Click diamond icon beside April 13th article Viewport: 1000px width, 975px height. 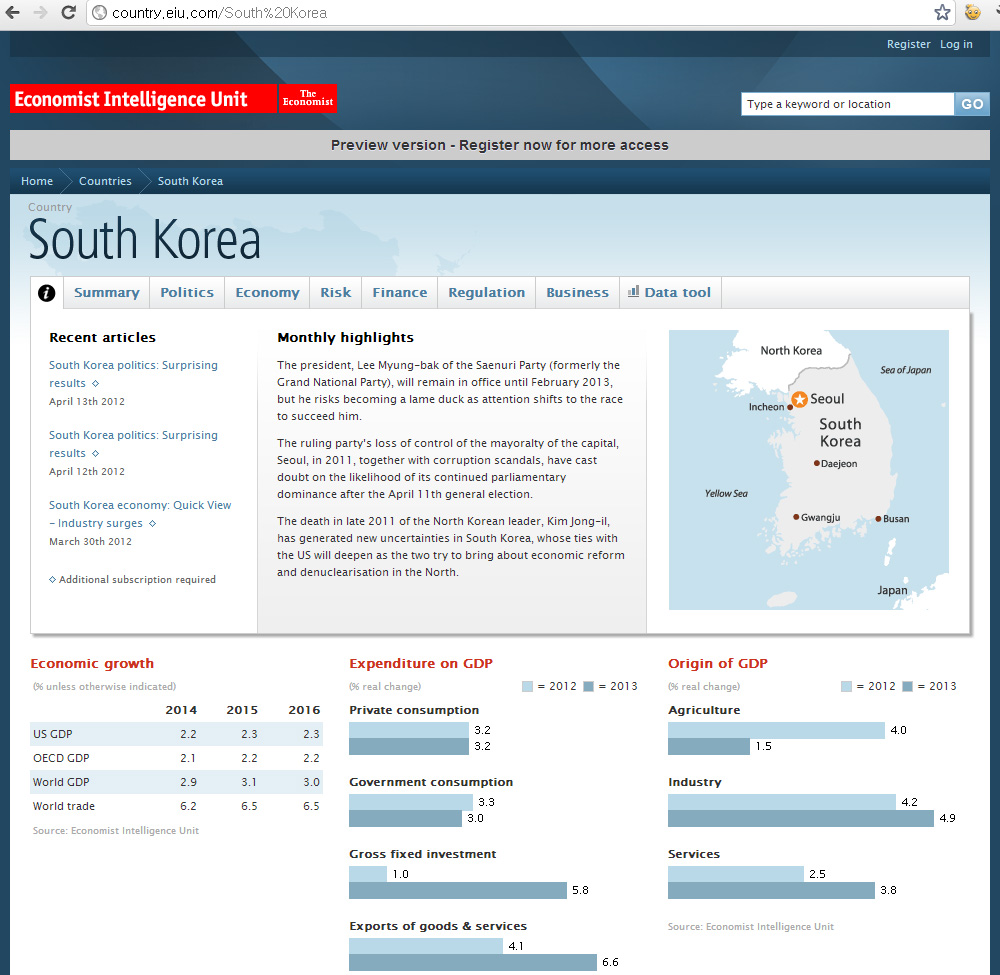(x=96, y=383)
